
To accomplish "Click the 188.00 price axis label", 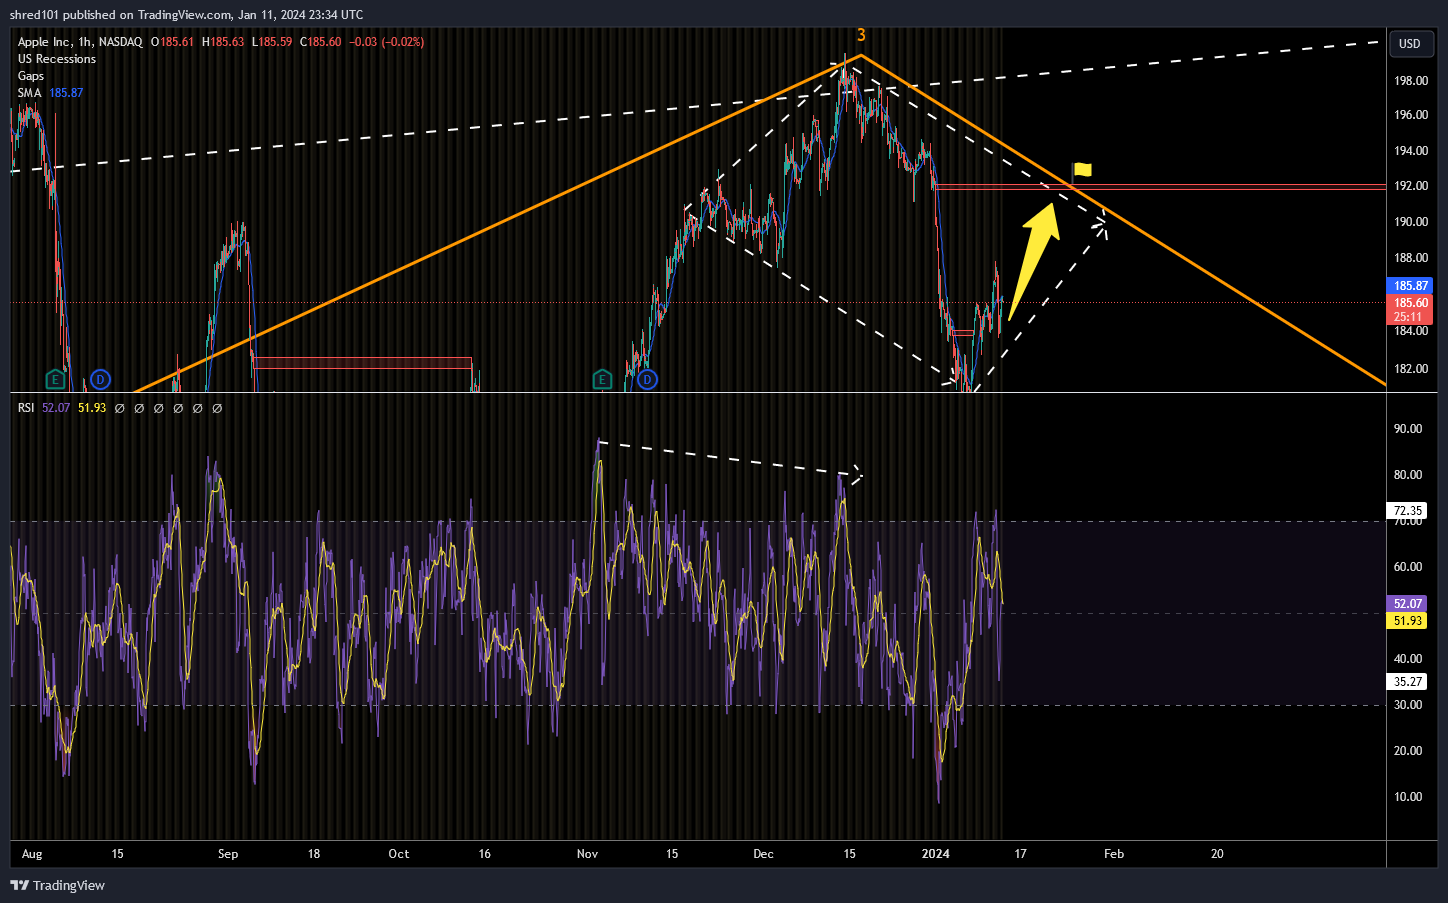I will click(x=1411, y=259).
